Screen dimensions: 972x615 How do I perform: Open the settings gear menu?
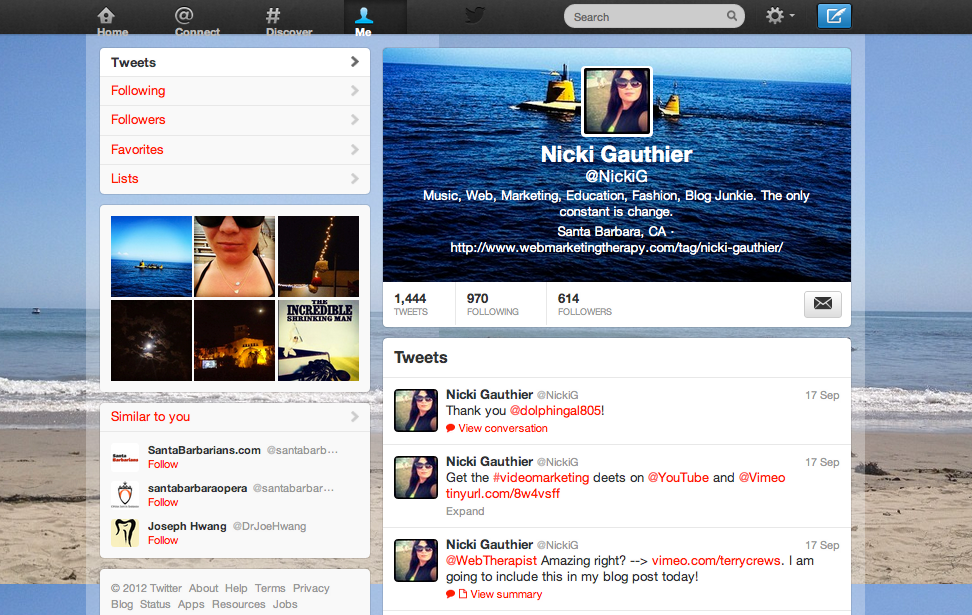780,15
